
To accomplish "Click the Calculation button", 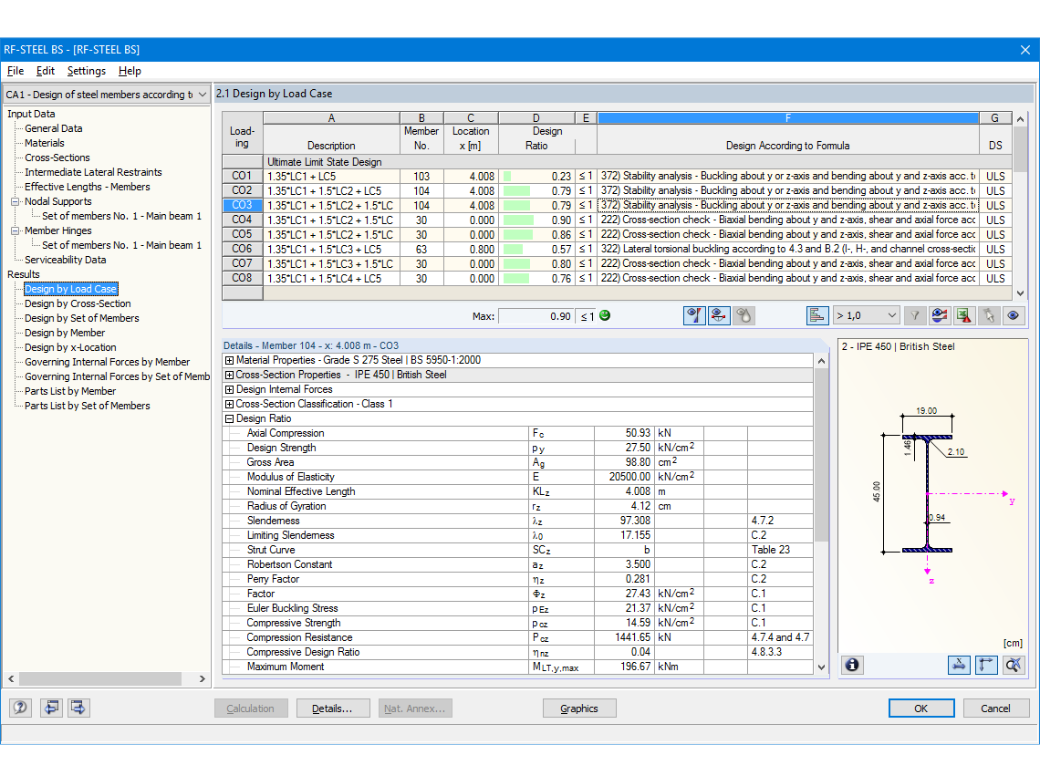I will coord(250,708).
